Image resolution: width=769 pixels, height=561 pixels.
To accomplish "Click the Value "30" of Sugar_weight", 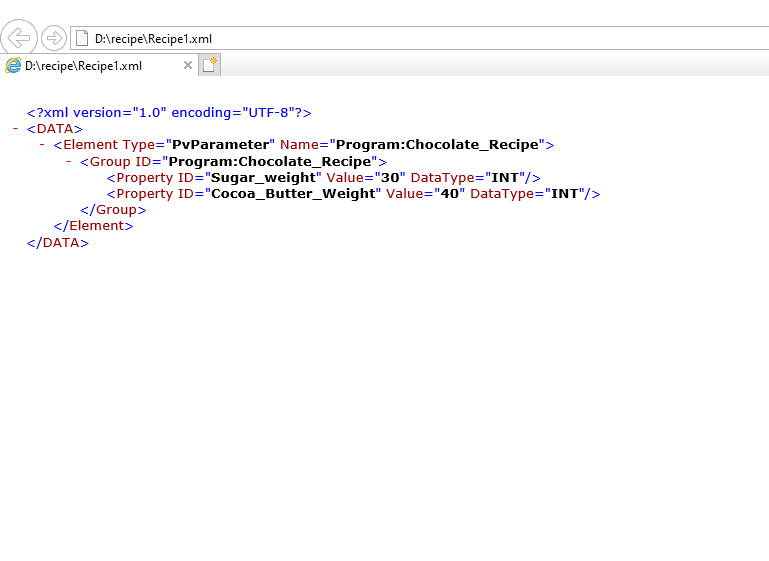I will pyautogui.click(x=390, y=178).
